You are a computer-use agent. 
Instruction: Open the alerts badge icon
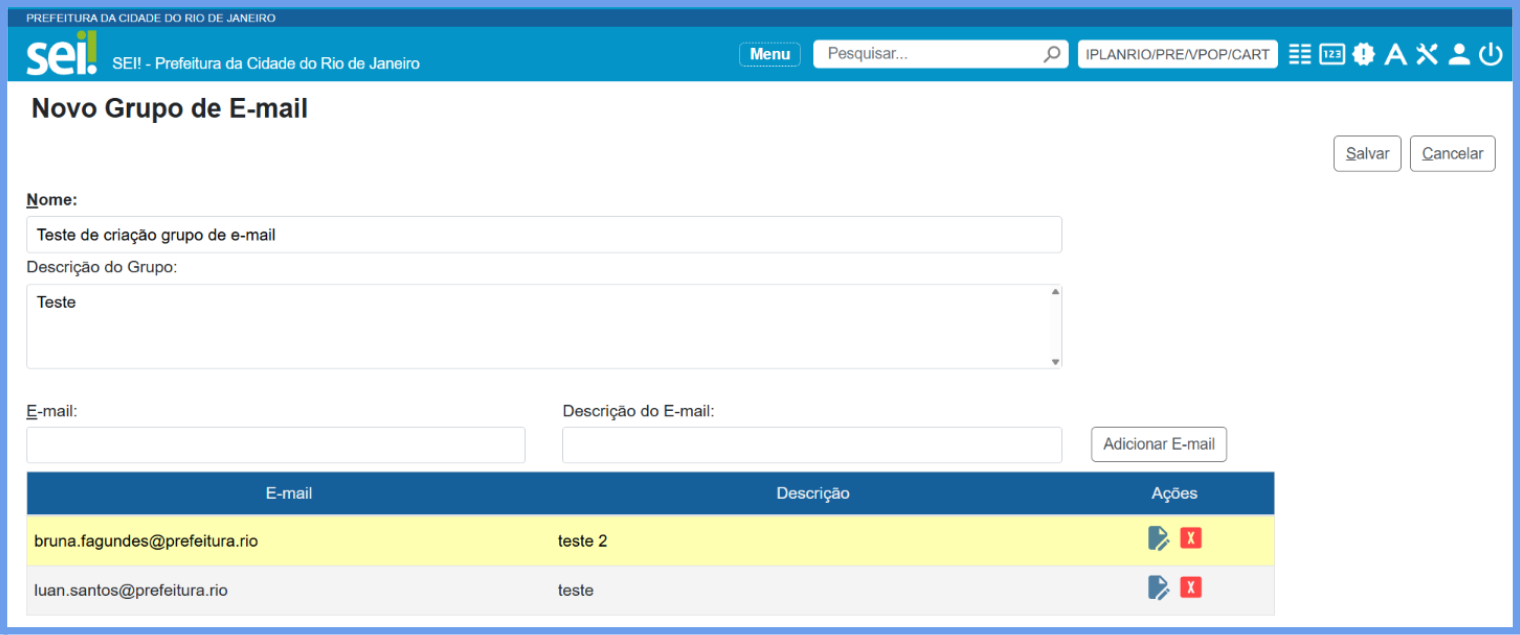point(1364,54)
